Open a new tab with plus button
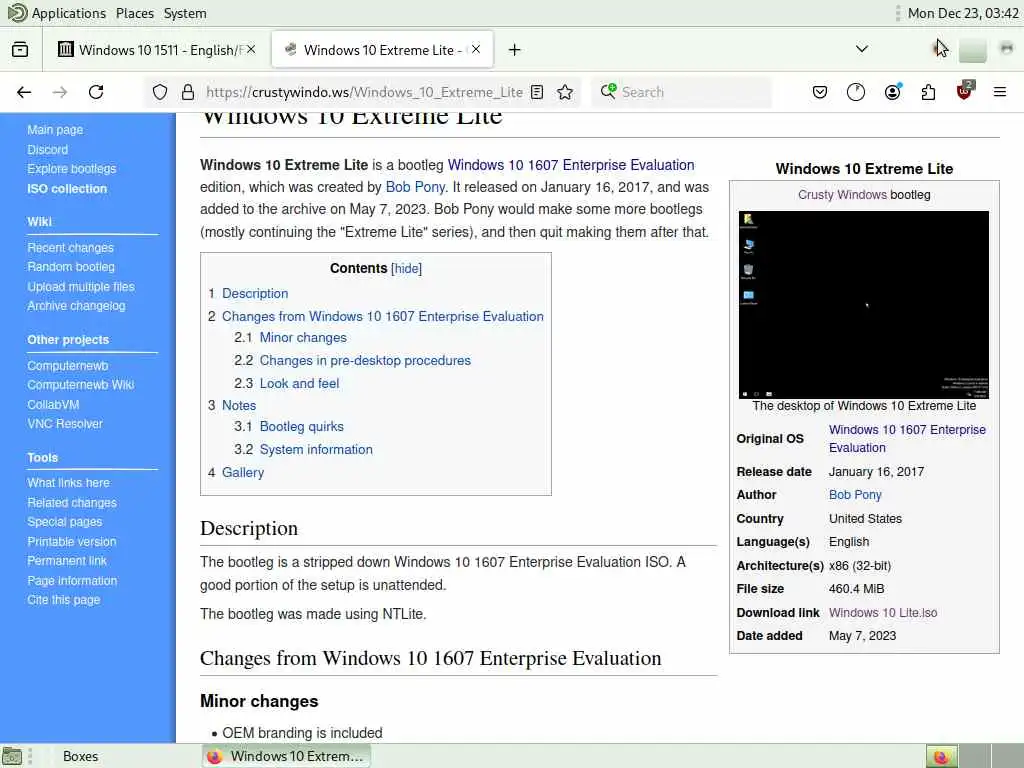Viewport: 1024px width, 768px height. pyautogui.click(x=515, y=50)
